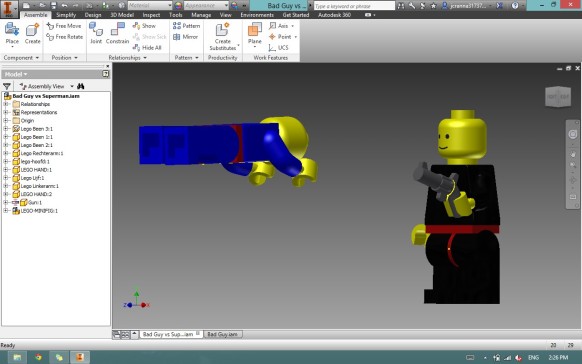This screenshot has width=582, height=364.
Task: Click the Chrome icon in Windows taskbar
Action: [x=38, y=357]
